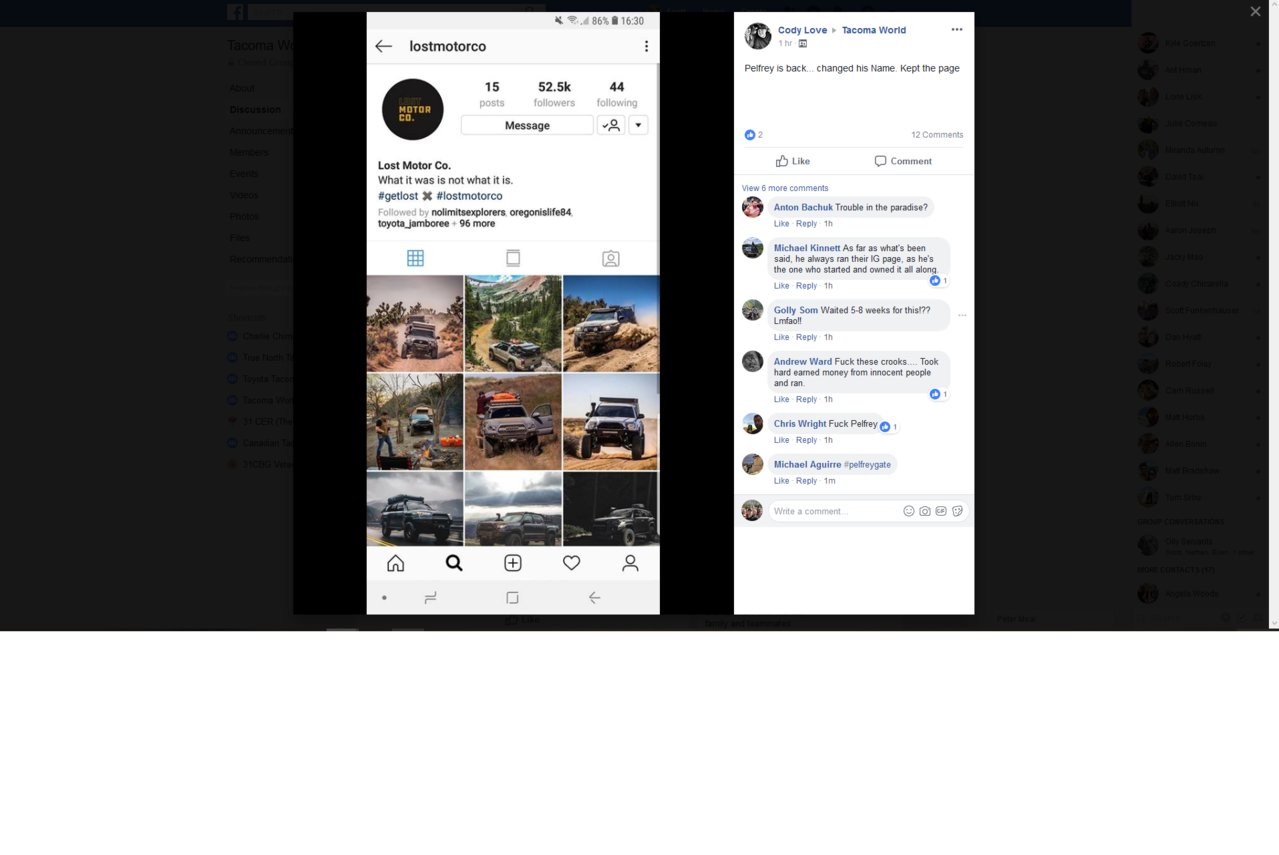Click the 44 following count
The width and height of the screenshot is (1279, 855).
(617, 94)
